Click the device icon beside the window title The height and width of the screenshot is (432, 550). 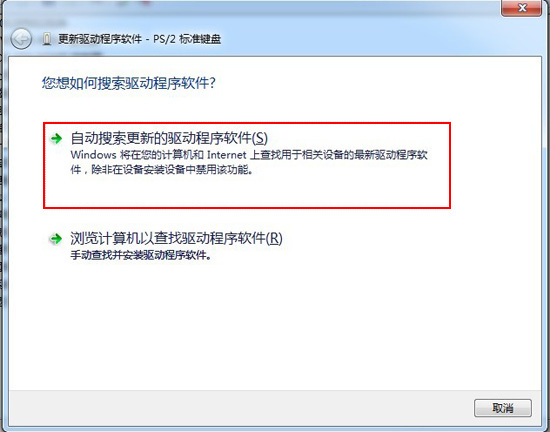[47, 39]
